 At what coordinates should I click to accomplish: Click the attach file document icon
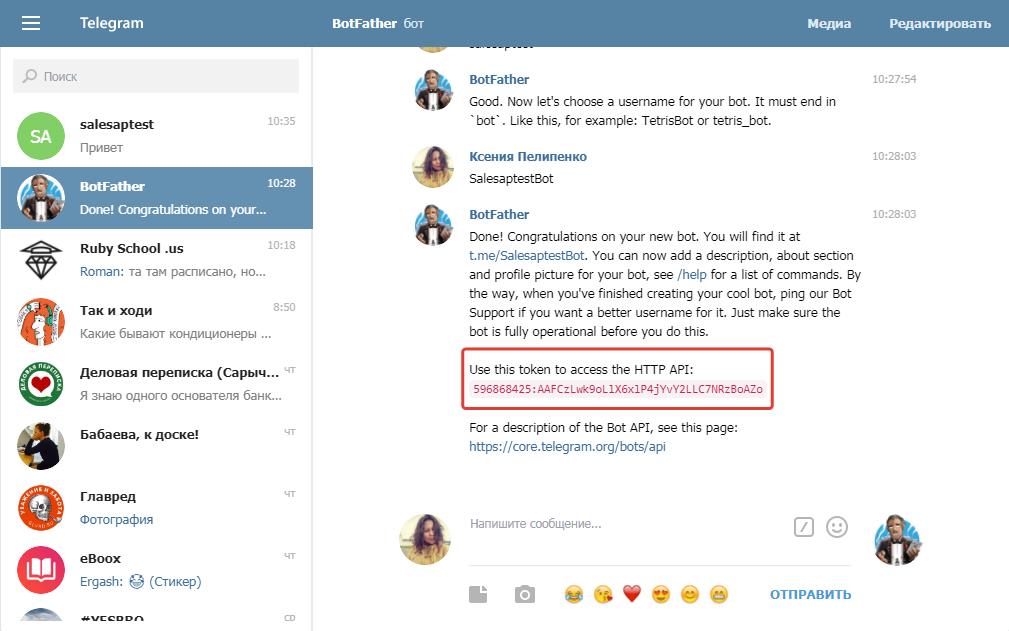[478, 595]
